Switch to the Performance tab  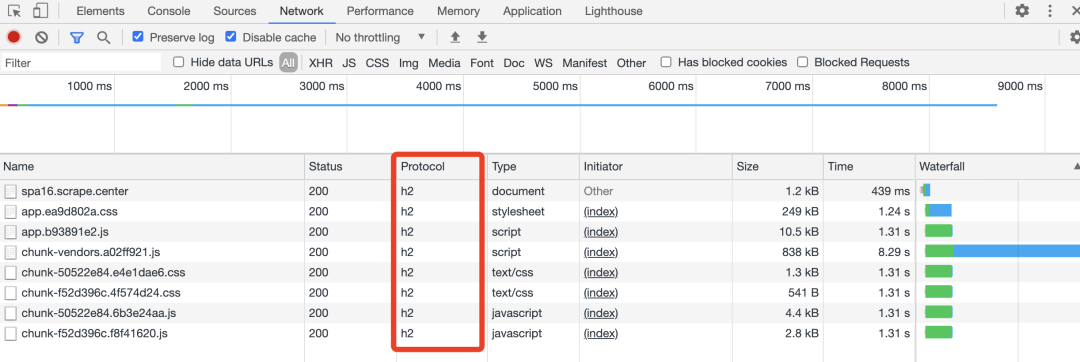point(380,11)
